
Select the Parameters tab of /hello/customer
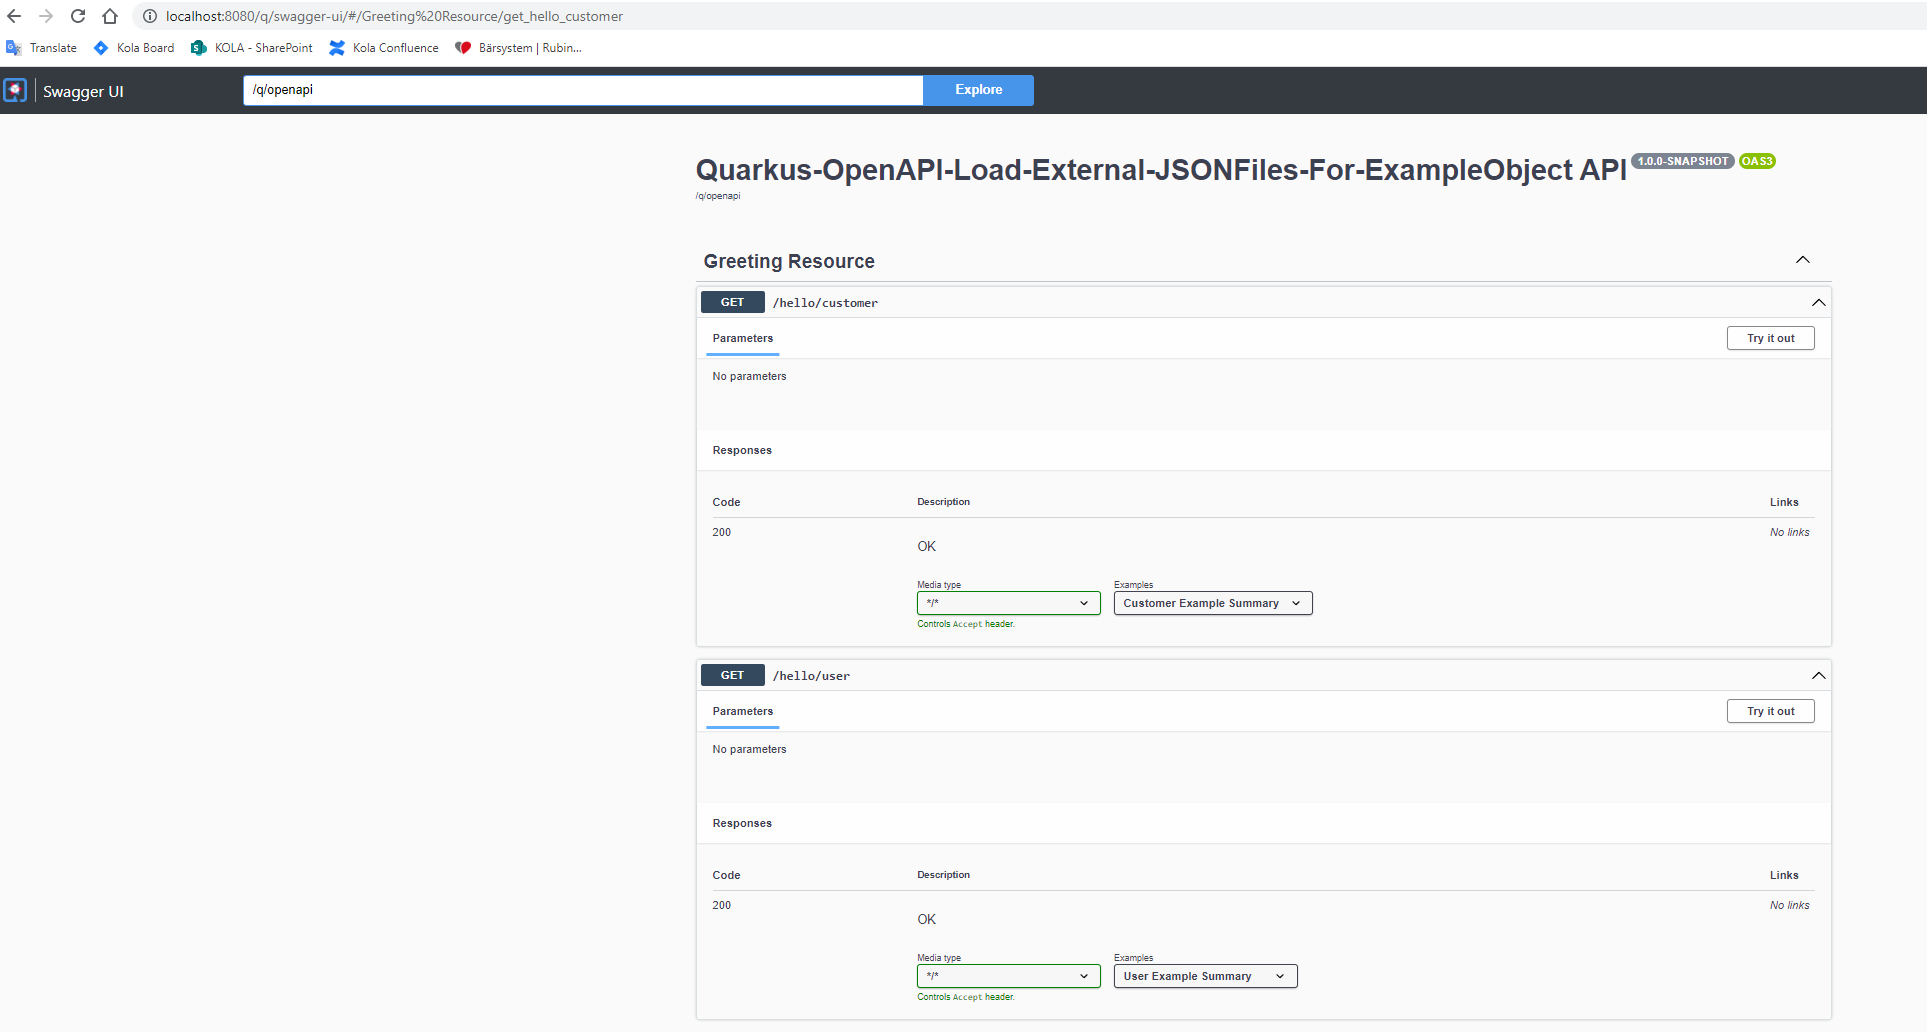742,338
